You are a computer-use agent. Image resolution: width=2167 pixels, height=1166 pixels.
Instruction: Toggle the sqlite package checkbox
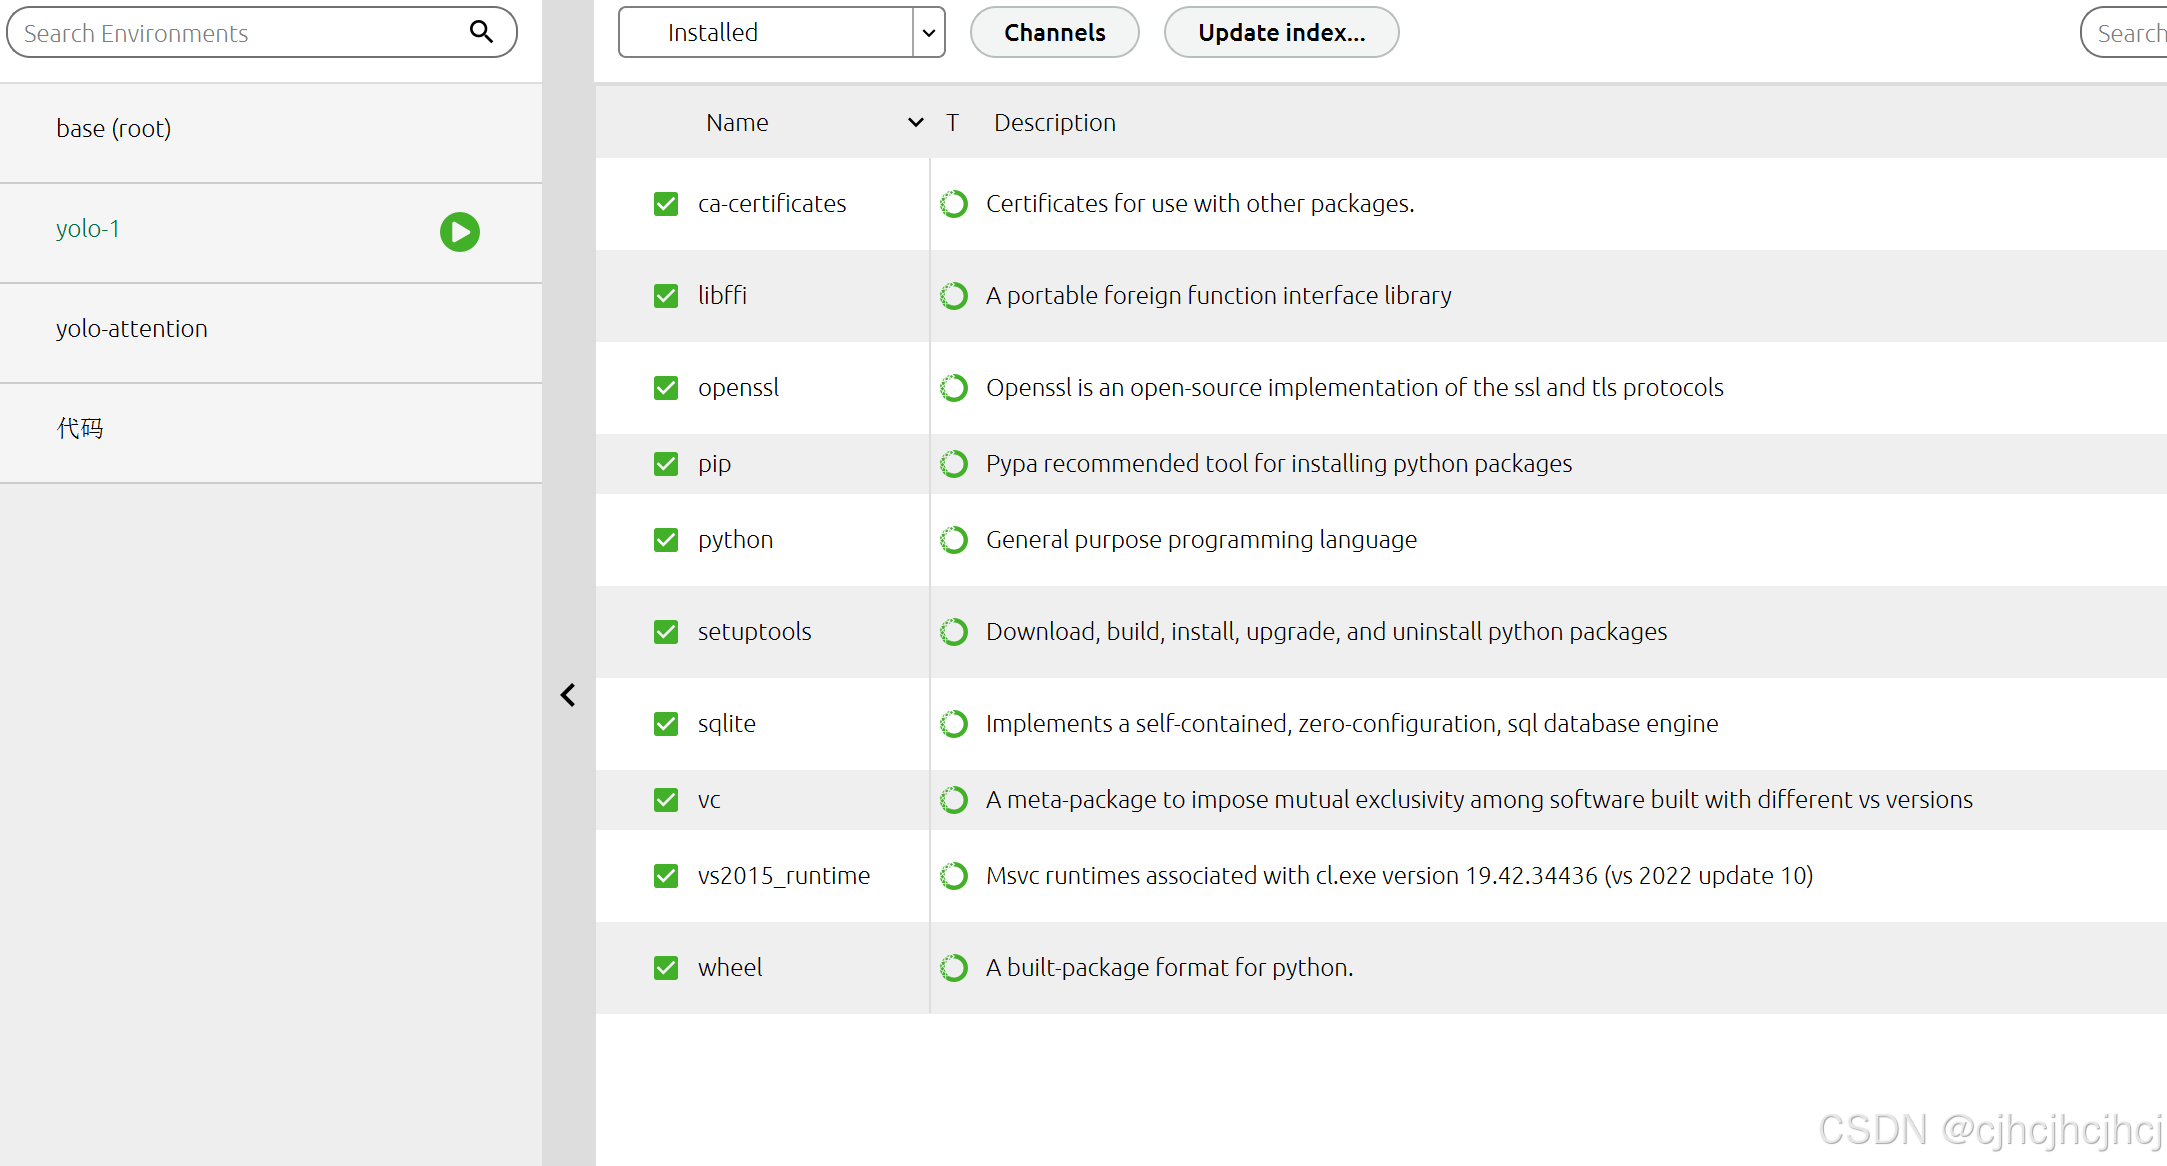[x=666, y=724]
